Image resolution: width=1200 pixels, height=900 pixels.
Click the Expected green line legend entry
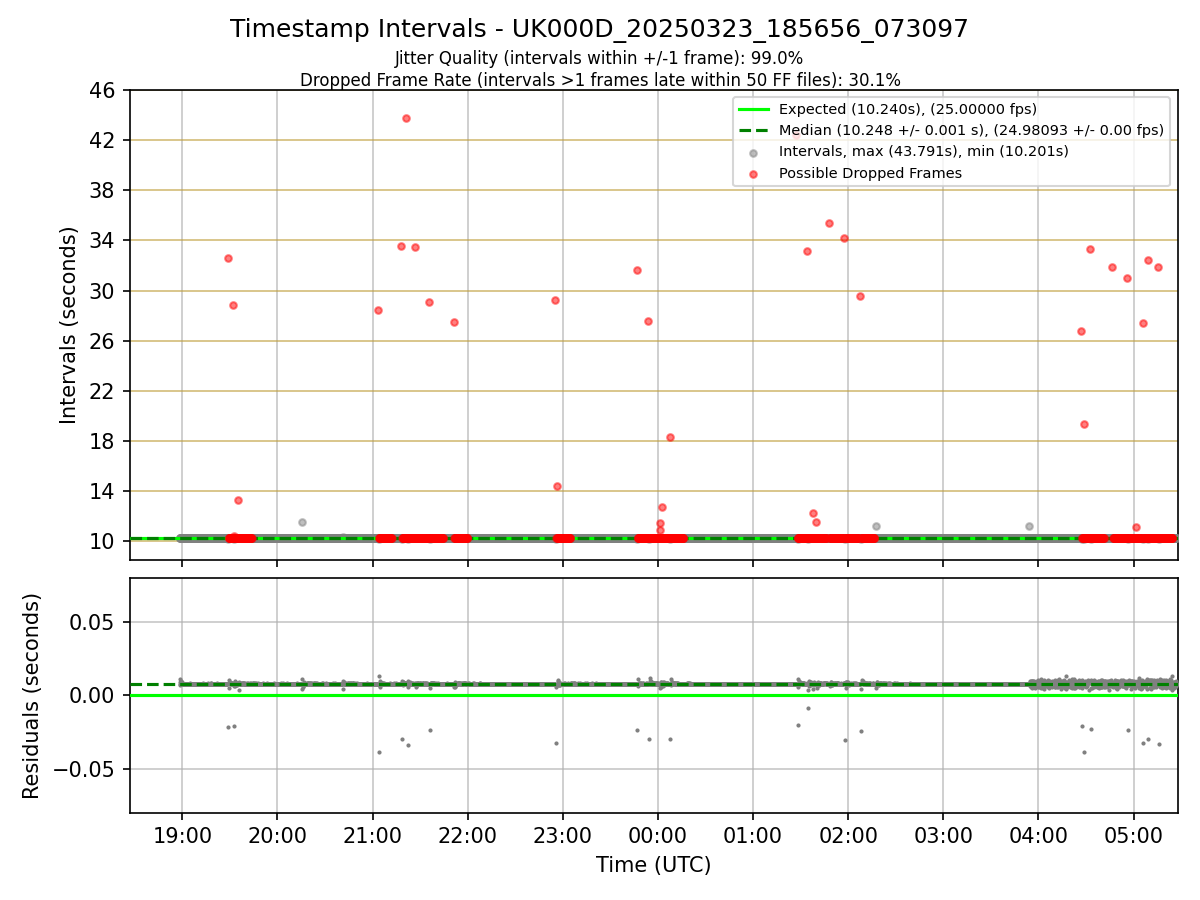[886, 109]
